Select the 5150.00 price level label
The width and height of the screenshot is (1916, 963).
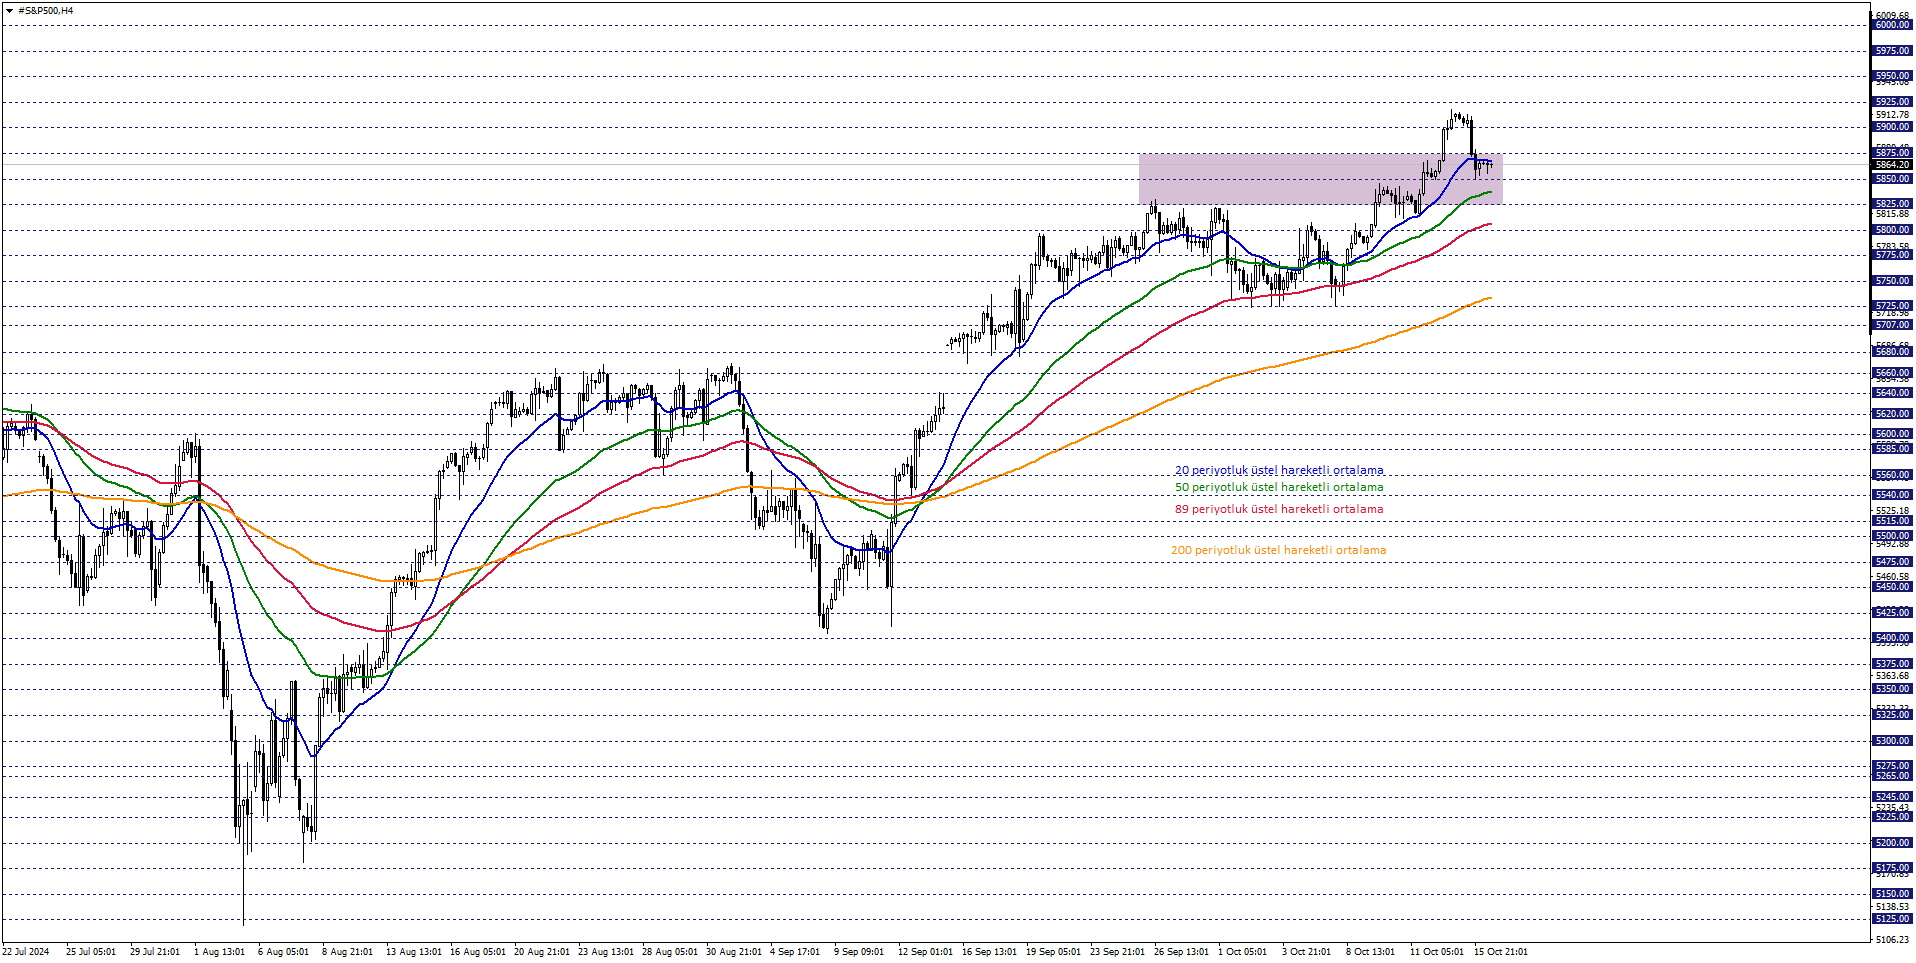pyautogui.click(x=1892, y=894)
